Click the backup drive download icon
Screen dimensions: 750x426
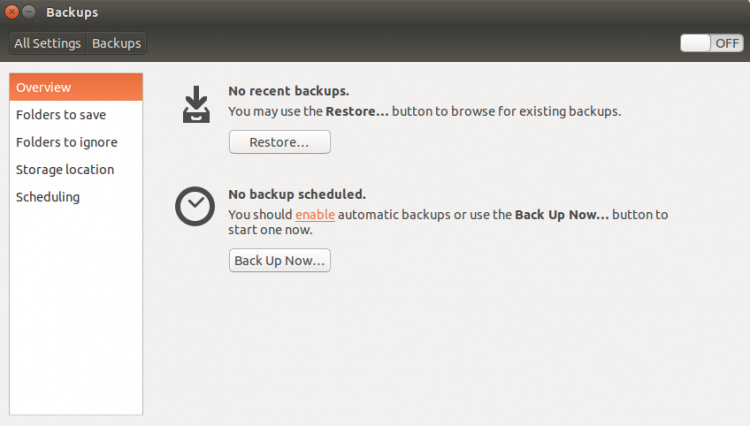coord(196,105)
